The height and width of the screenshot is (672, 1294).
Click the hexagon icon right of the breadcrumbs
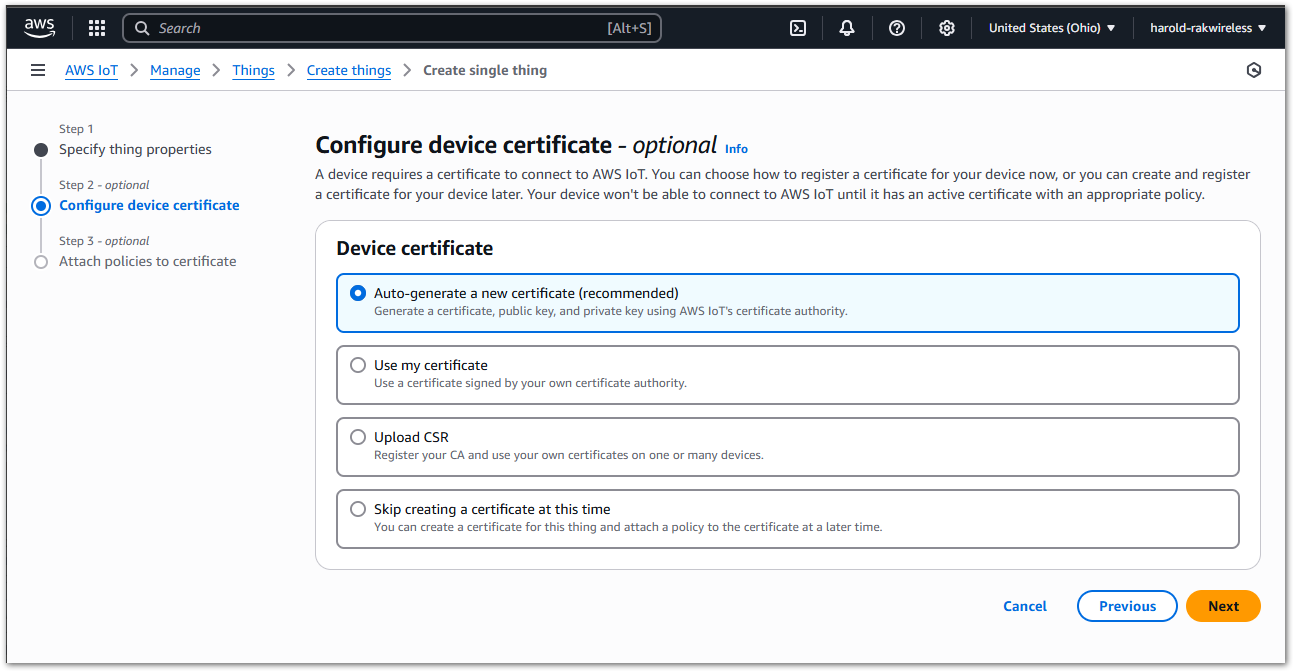[1254, 70]
